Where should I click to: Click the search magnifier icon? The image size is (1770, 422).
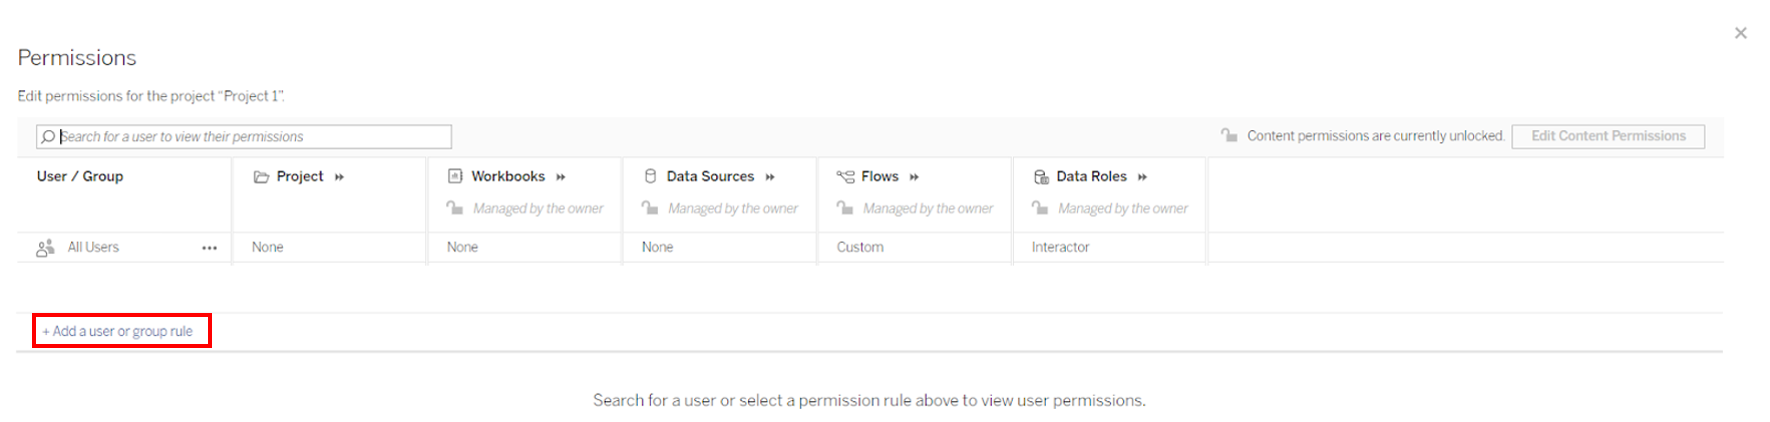[x=48, y=137]
